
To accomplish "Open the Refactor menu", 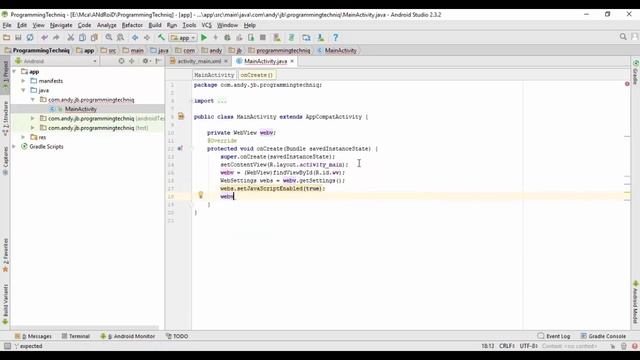I will tap(132, 25).
